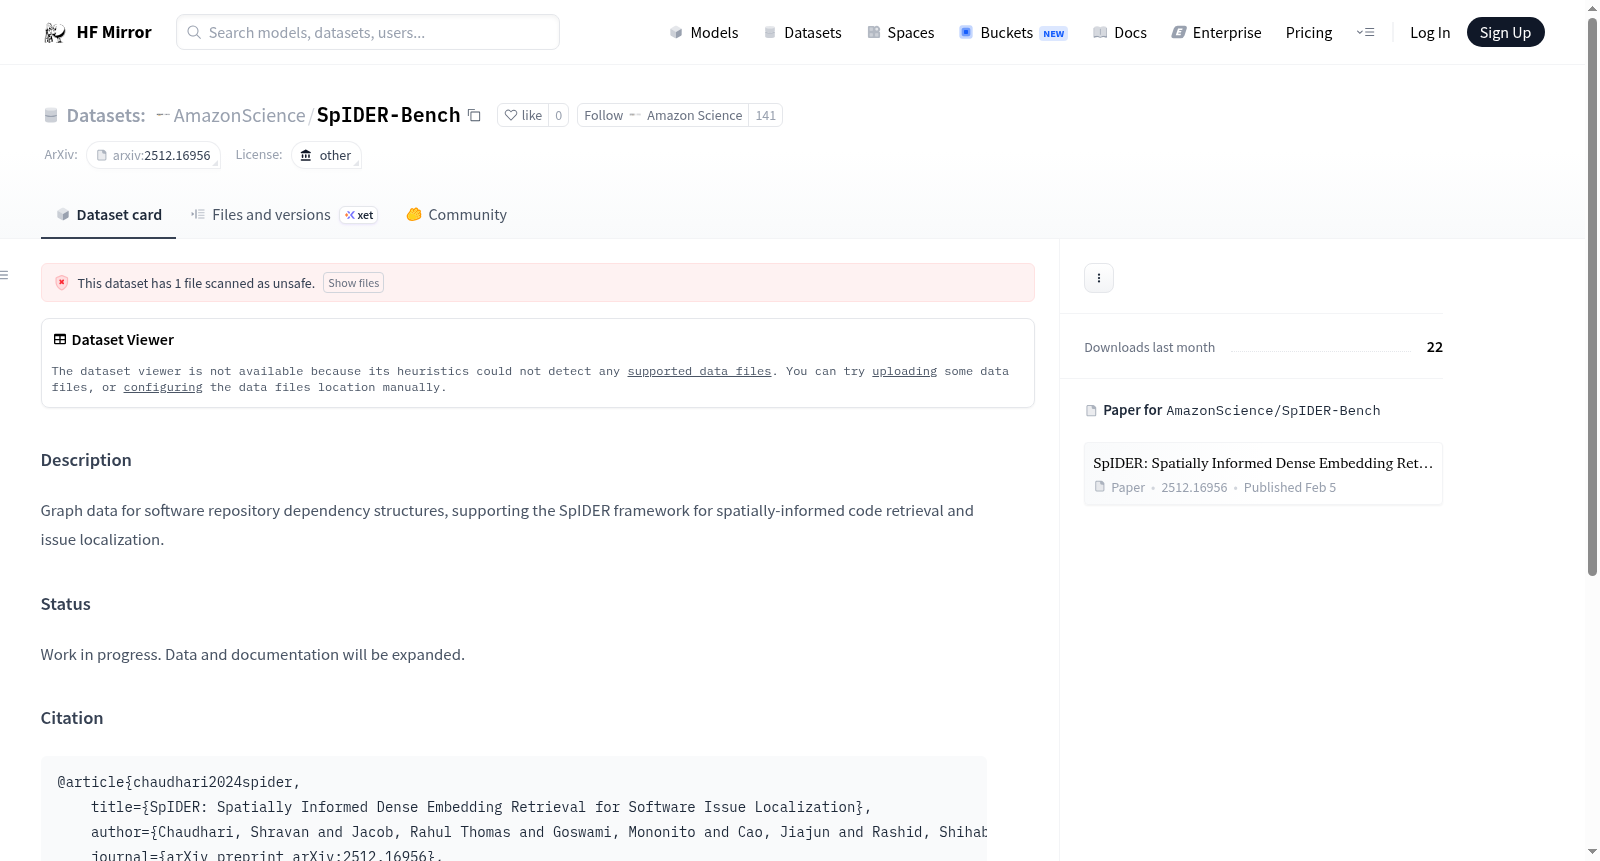Go to Datasets in the top navigation
The width and height of the screenshot is (1600, 861).
[803, 33]
